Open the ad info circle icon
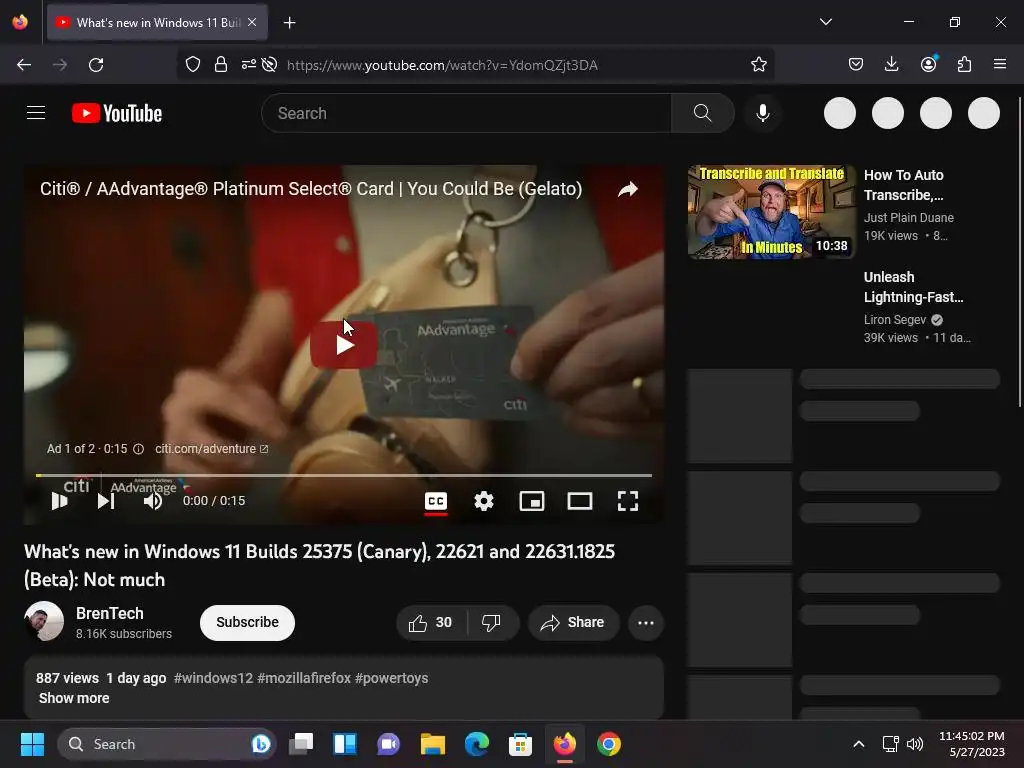 [x=138, y=449]
